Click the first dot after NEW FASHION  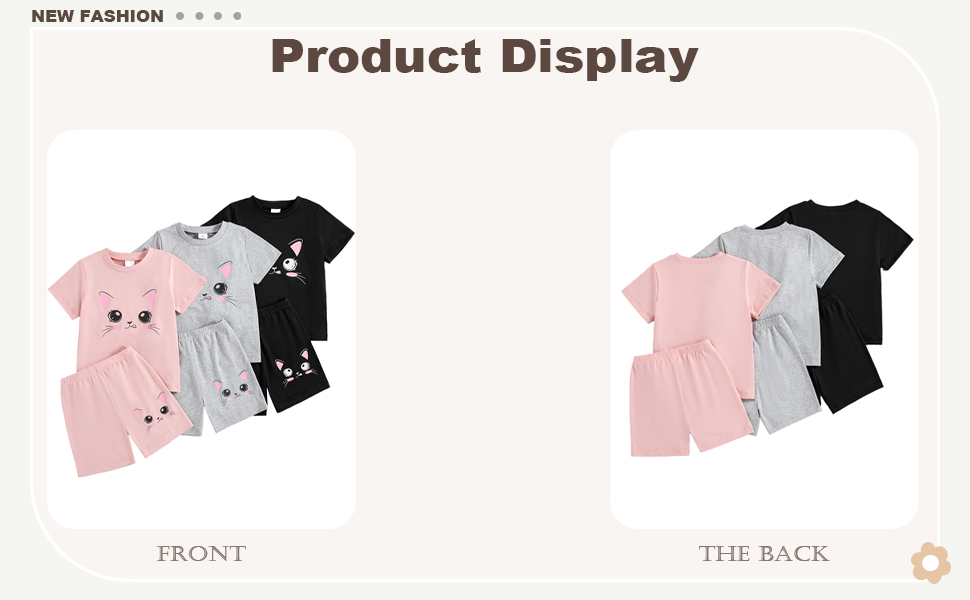point(180,16)
